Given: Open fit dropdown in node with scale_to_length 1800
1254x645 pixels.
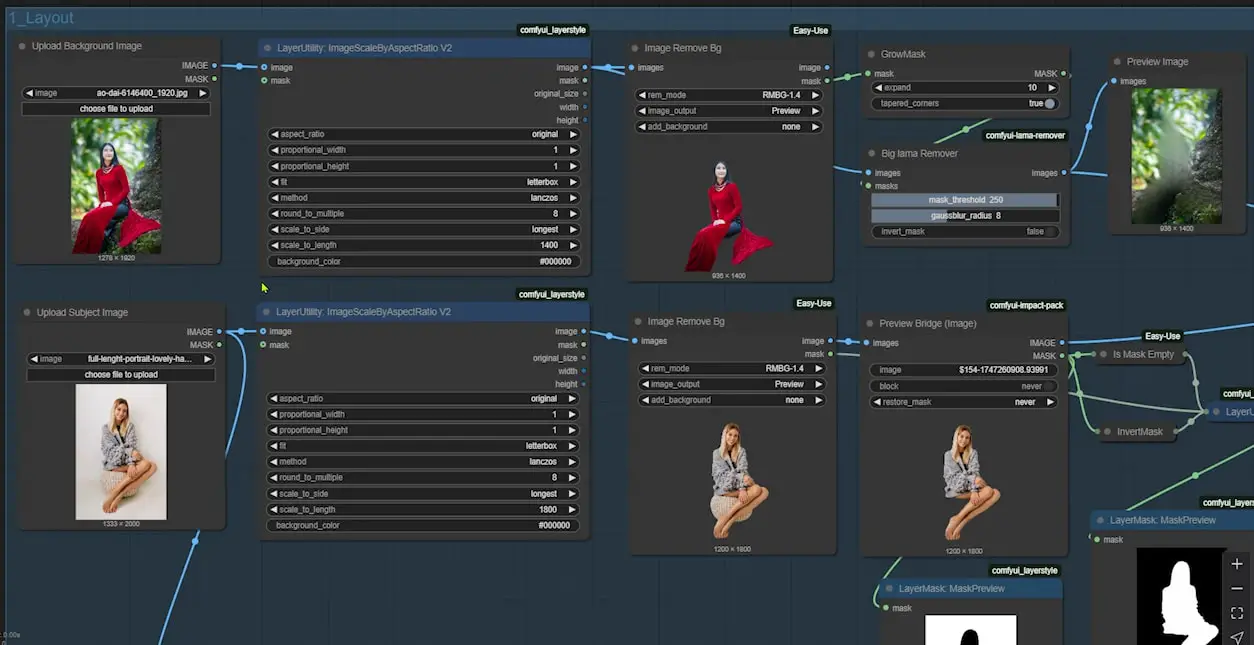Looking at the screenshot, I should [x=423, y=446].
